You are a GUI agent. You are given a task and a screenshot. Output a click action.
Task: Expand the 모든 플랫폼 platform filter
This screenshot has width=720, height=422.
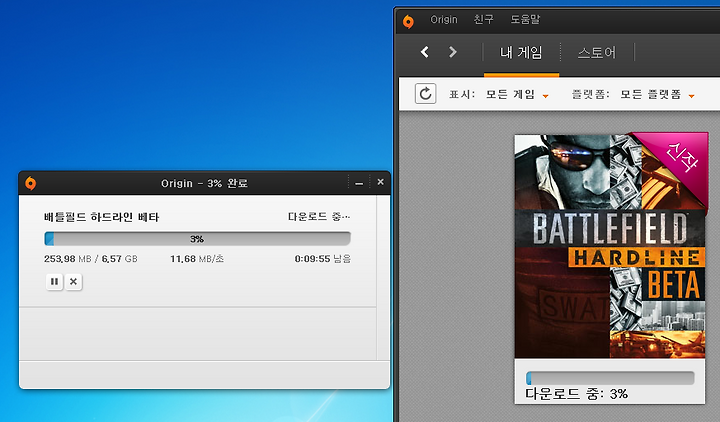coord(658,95)
